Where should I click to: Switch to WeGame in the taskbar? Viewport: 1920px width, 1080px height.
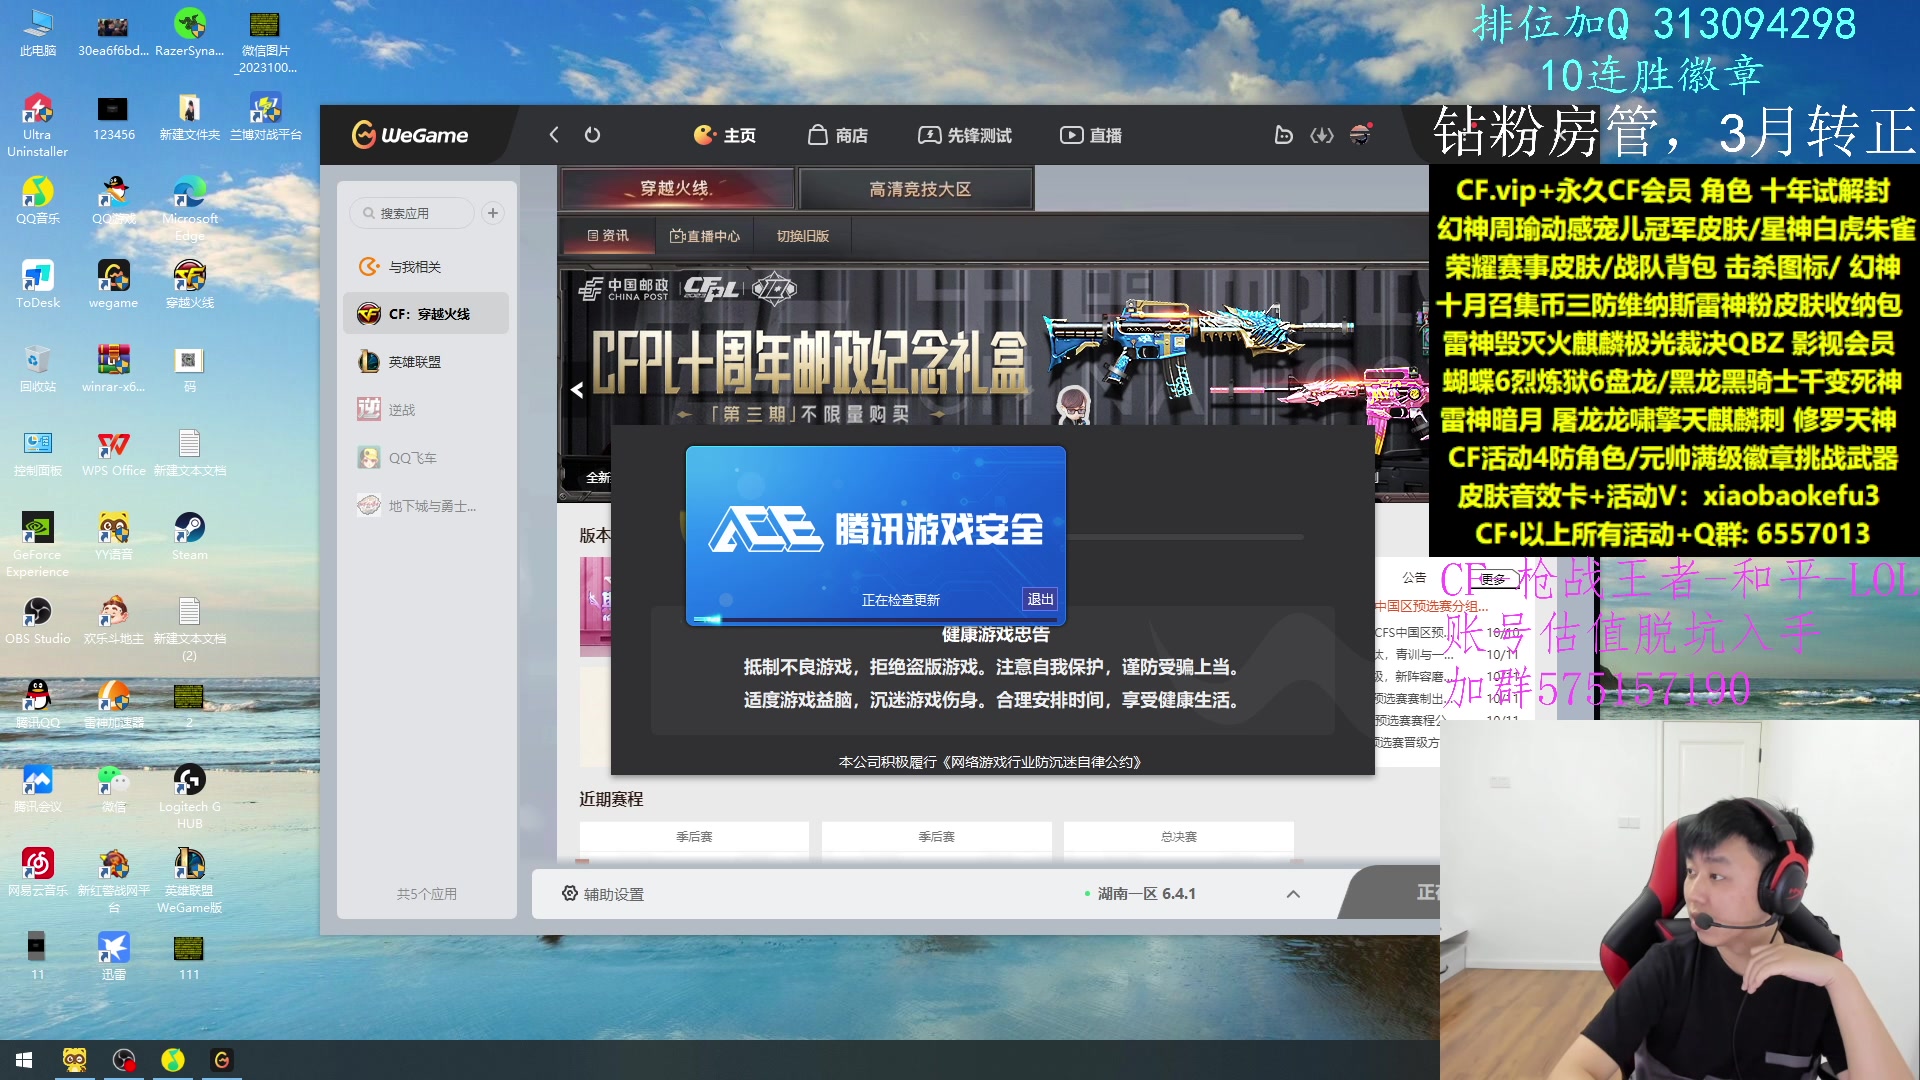point(222,1060)
